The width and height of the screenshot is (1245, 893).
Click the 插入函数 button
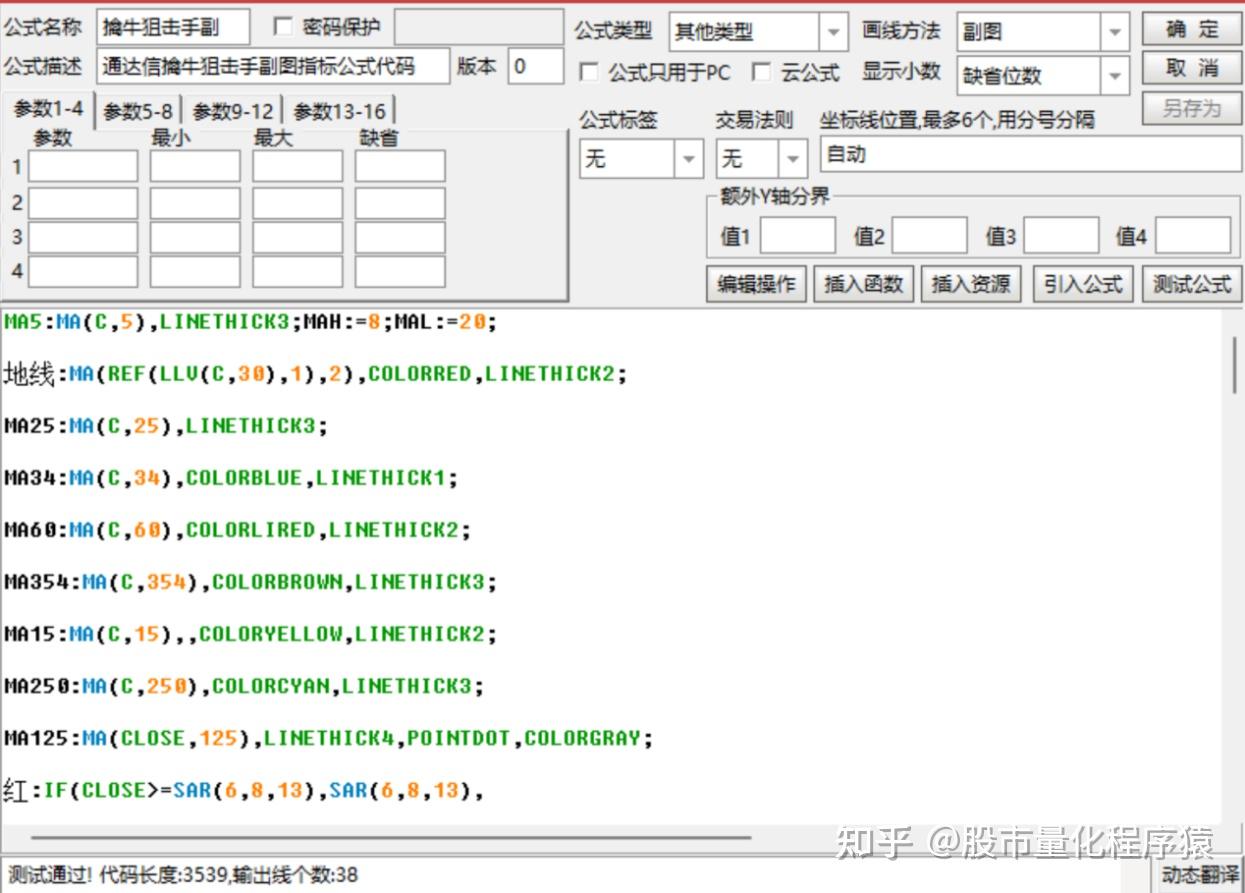(x=863, y=284)
